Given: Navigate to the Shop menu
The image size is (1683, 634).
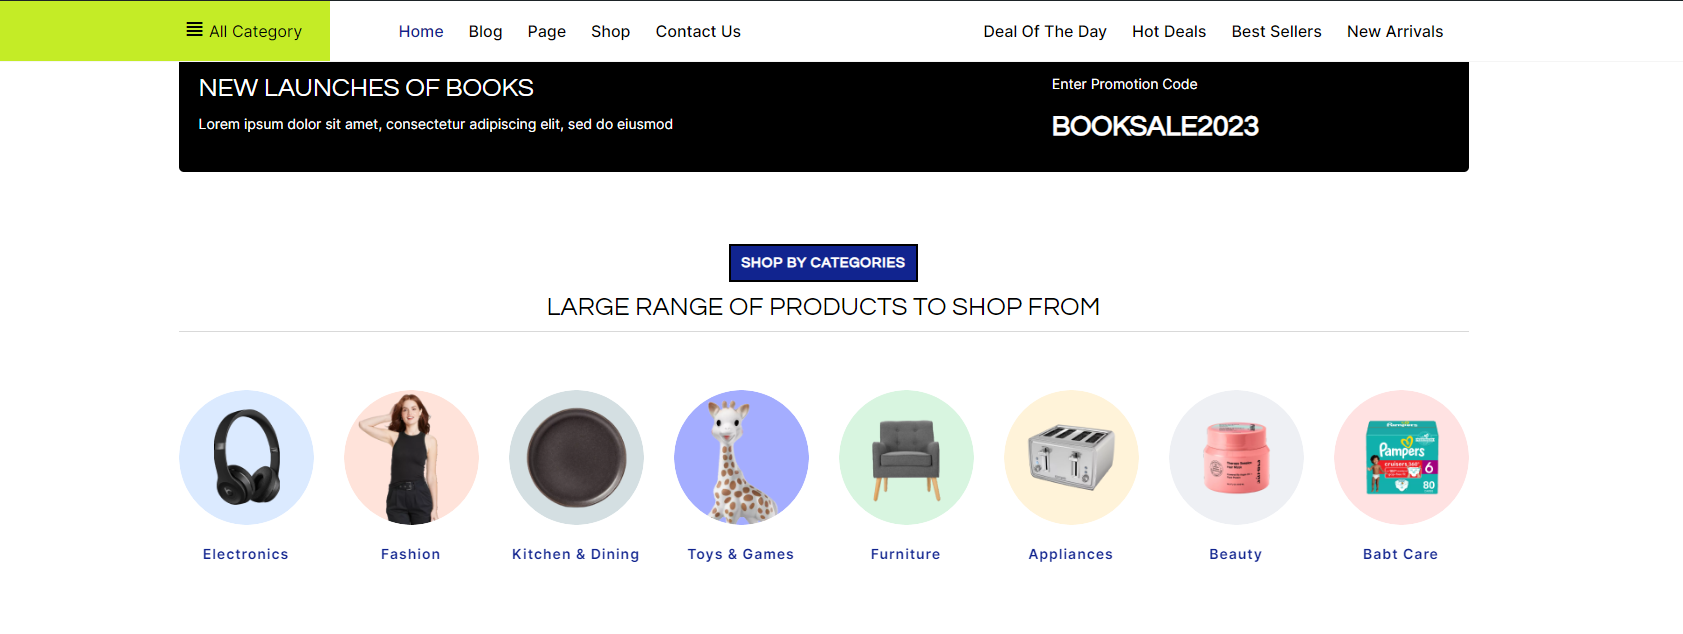Looking at the screenshot, I should pyautogui.click(x=610, y=32).
